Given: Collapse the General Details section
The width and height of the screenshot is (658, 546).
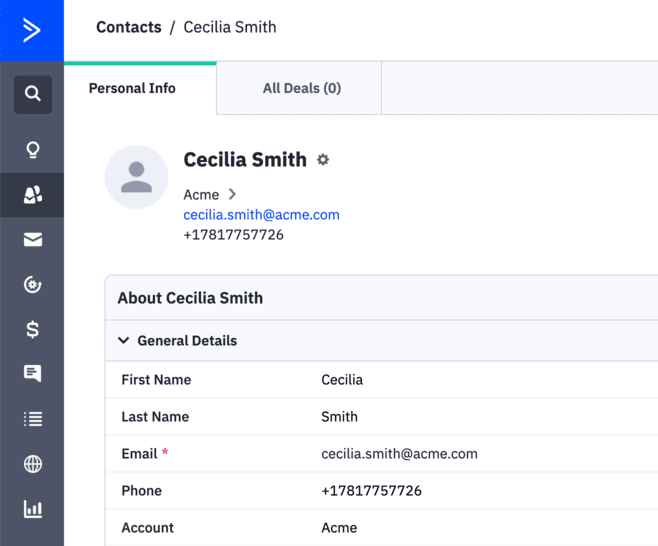Looking at the screenshot, I should pyautogui.click(x=124, y=341).
